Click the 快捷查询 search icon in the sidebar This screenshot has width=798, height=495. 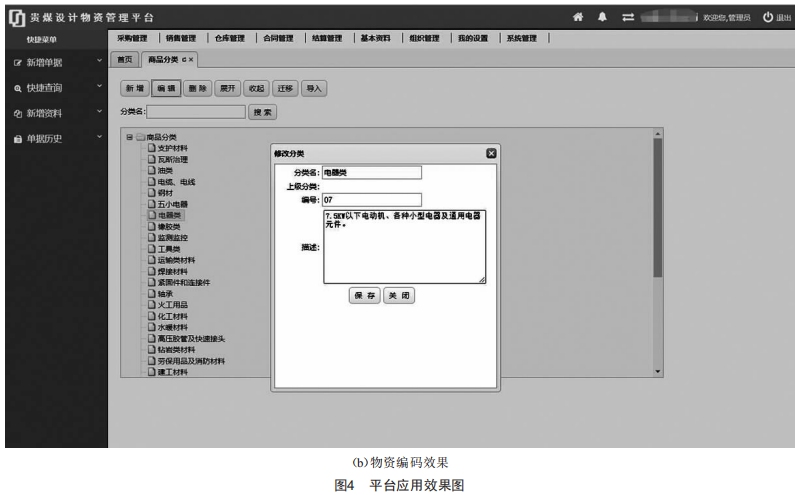(x=18, y=88)
